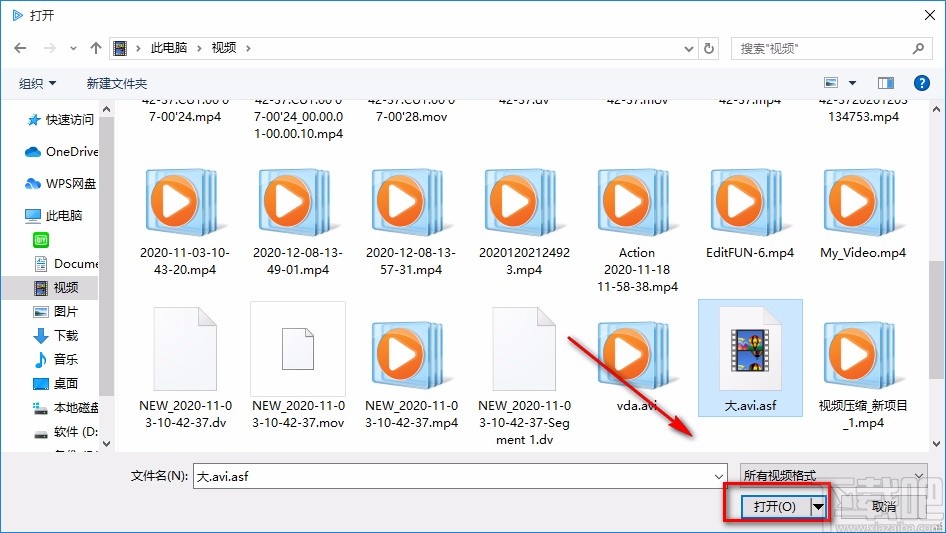The height and width of the screenshot is (533, 946).
Task: Select the EditFUN-6.mp4 file
Action: tap(750, 215)
